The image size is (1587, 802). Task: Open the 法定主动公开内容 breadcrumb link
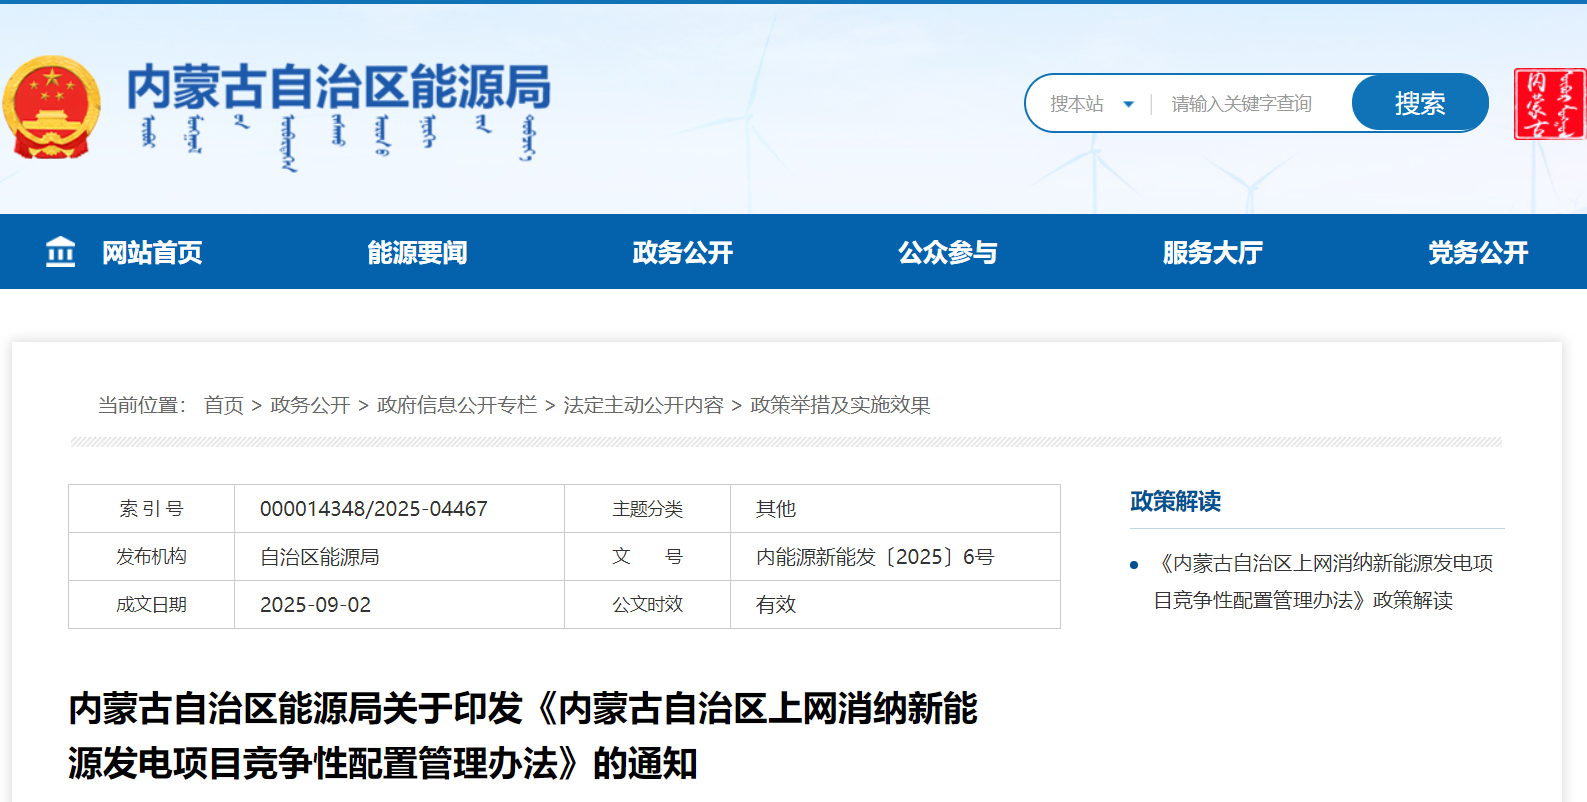643,405
